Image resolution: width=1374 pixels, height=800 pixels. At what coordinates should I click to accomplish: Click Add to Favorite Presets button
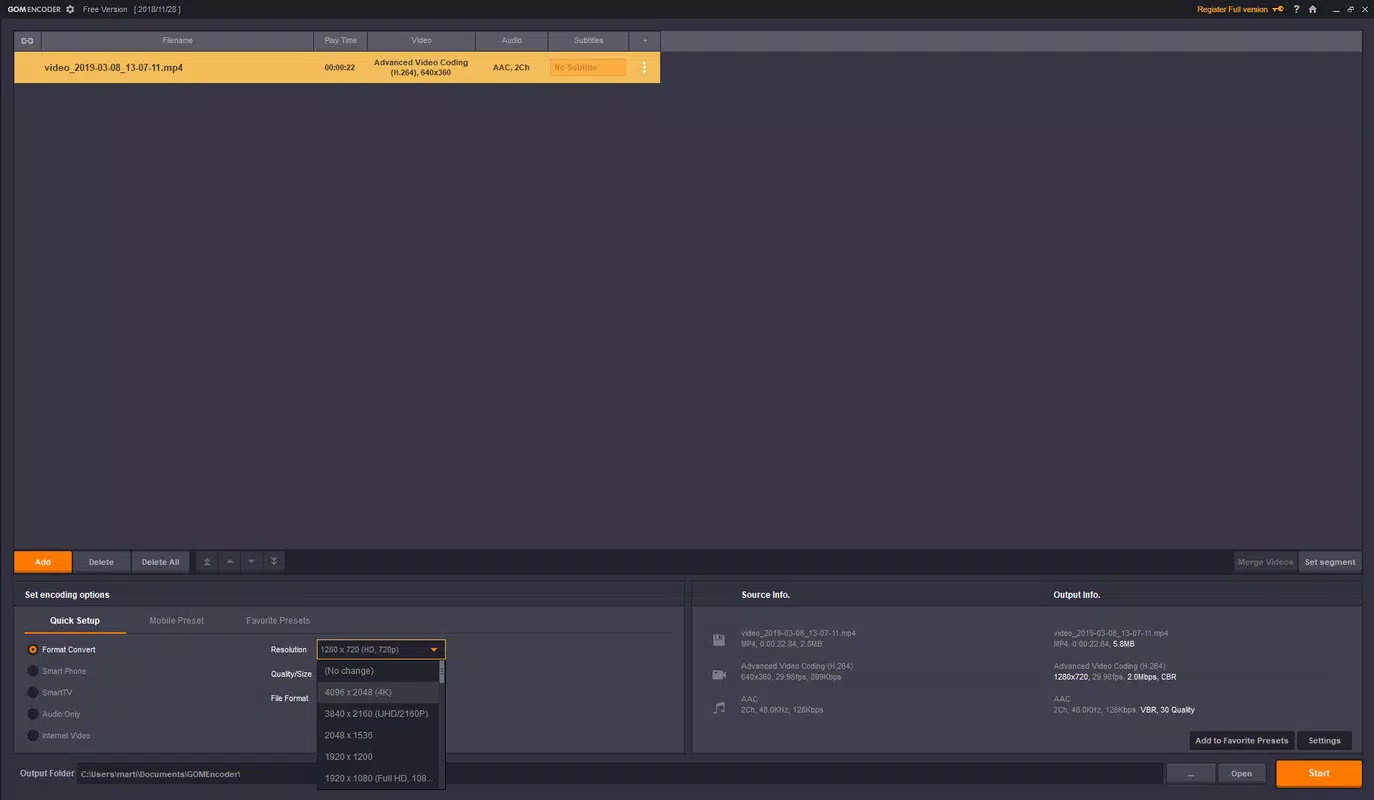(x=1242, y=741)
